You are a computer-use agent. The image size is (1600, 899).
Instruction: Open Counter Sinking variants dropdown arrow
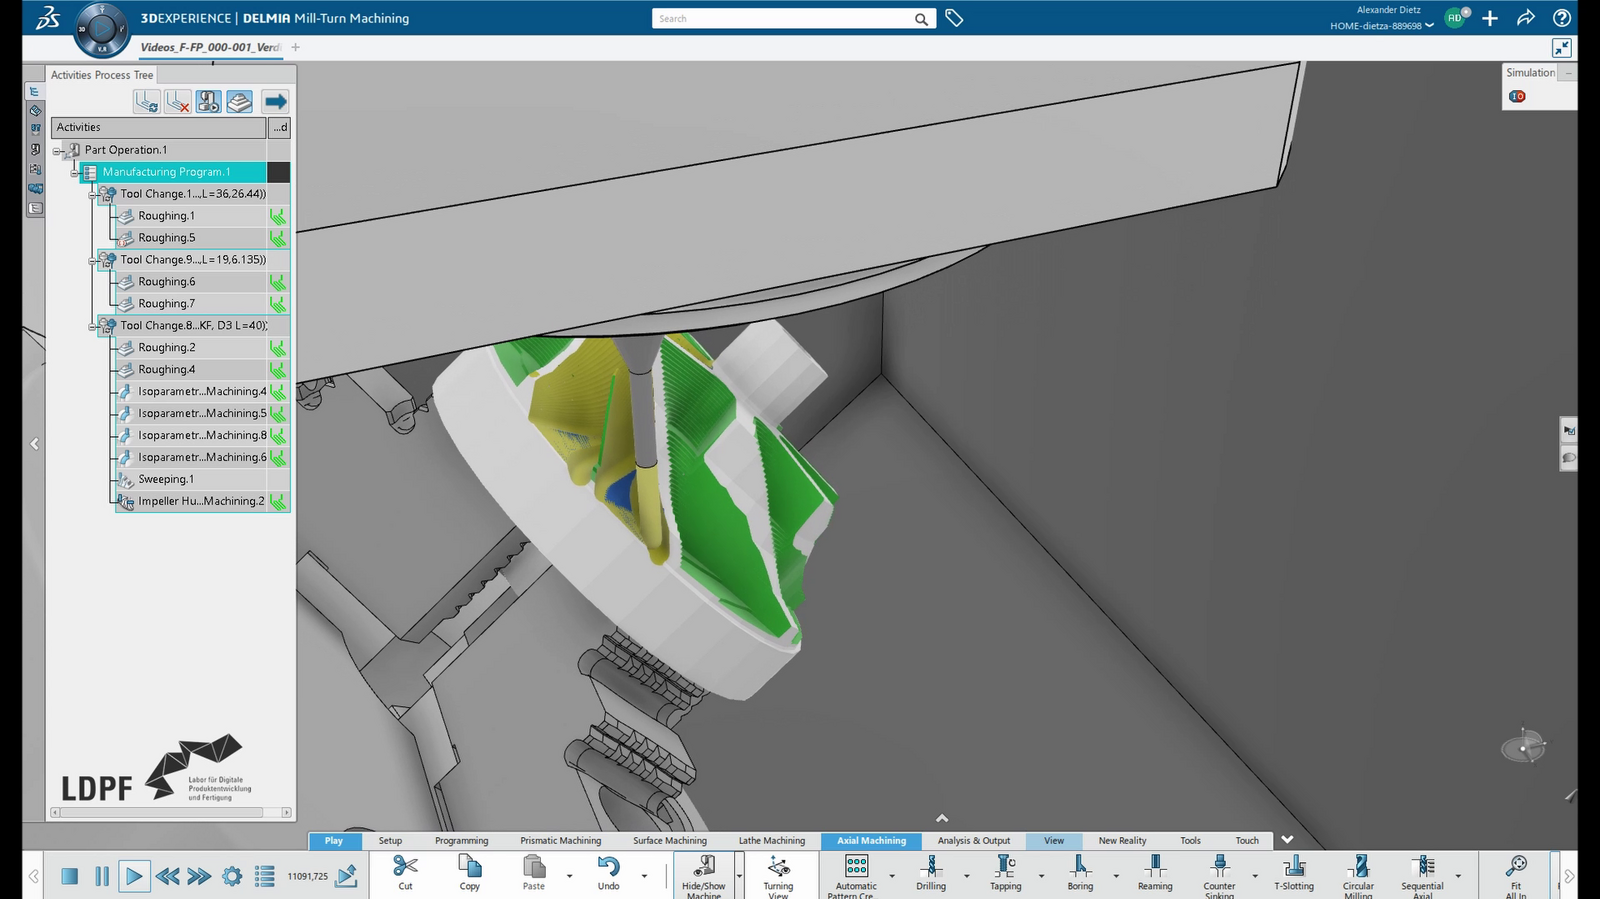[x=1255, y=876]
